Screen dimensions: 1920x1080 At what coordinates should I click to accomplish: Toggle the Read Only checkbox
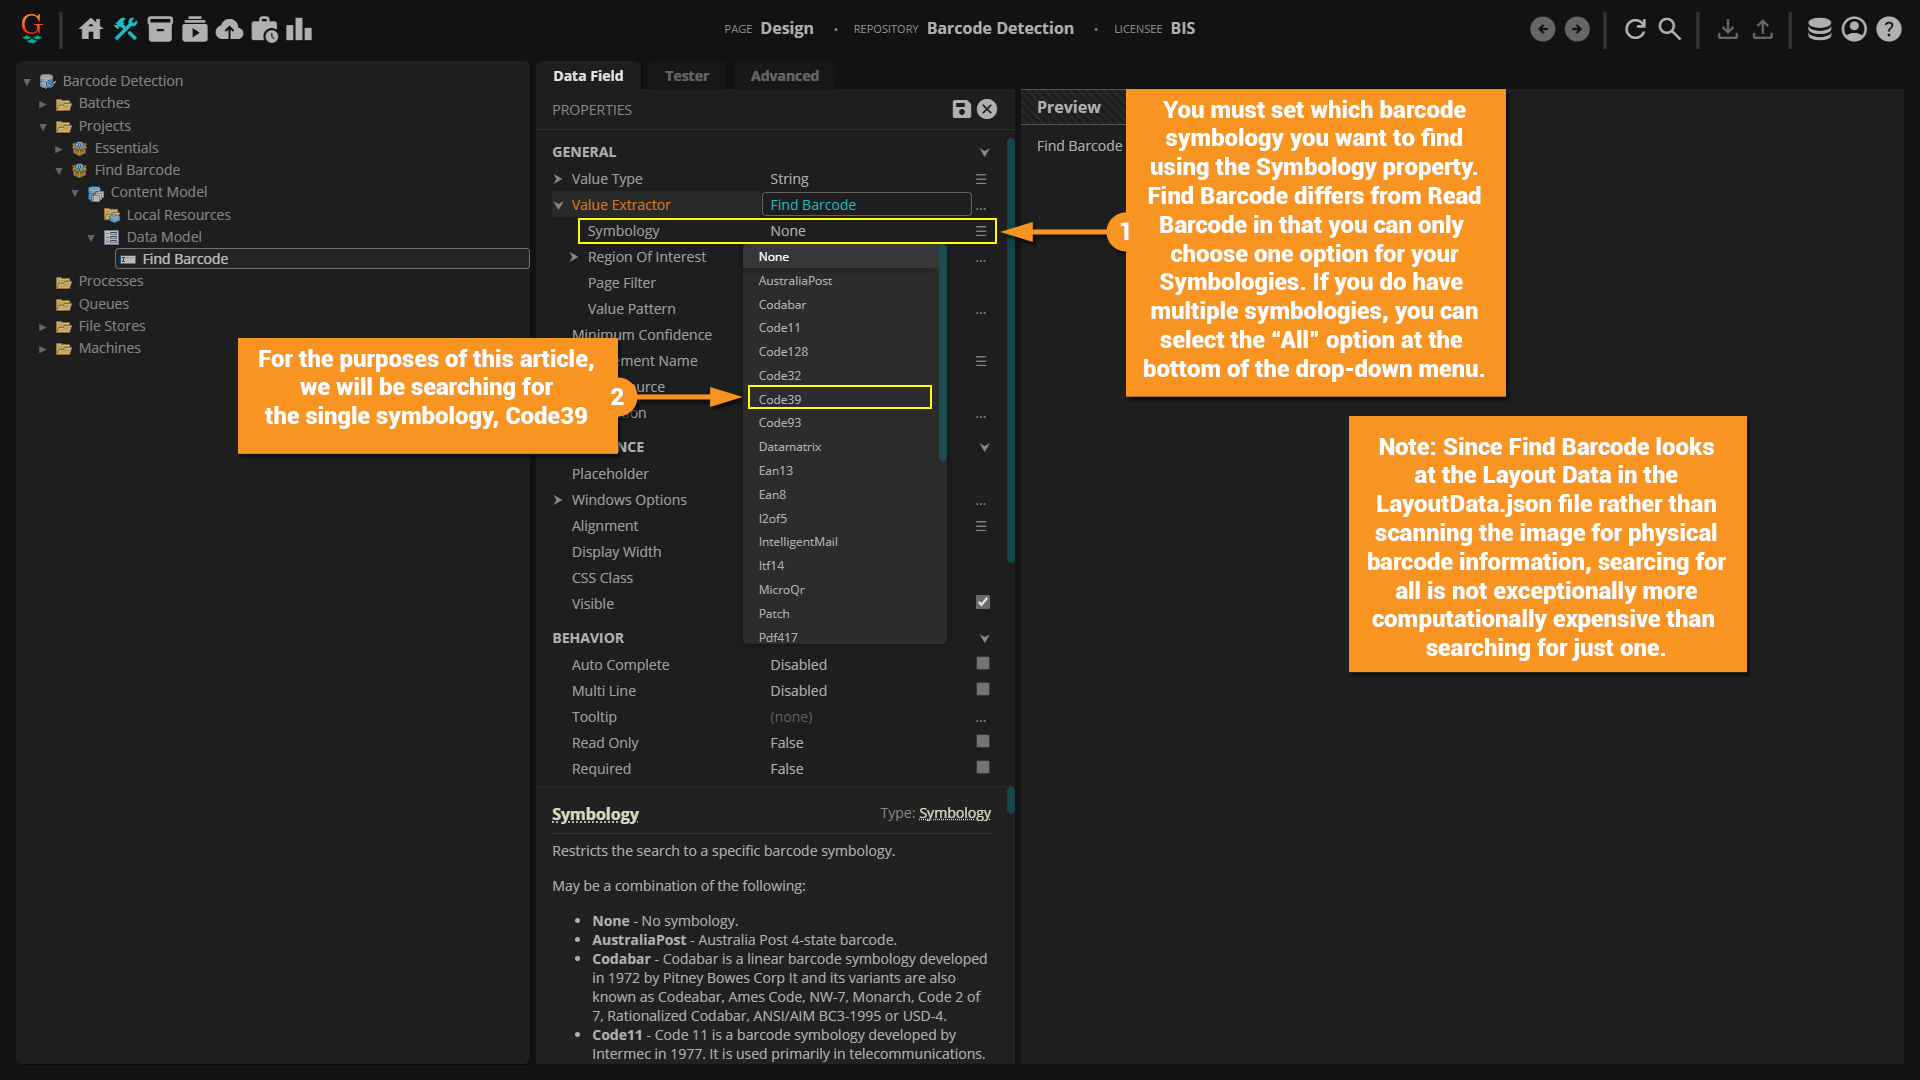click(x=983, y=742)
